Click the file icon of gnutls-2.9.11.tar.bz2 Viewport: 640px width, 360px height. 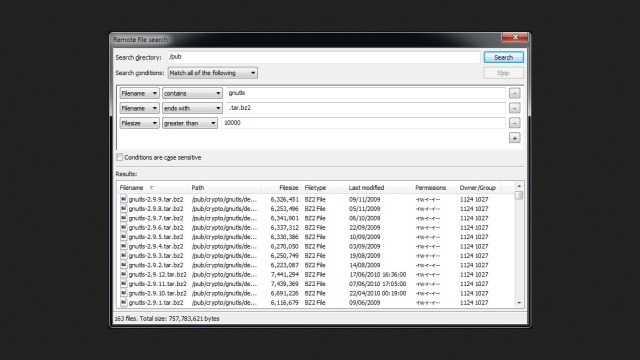click(x=123, y=284)
